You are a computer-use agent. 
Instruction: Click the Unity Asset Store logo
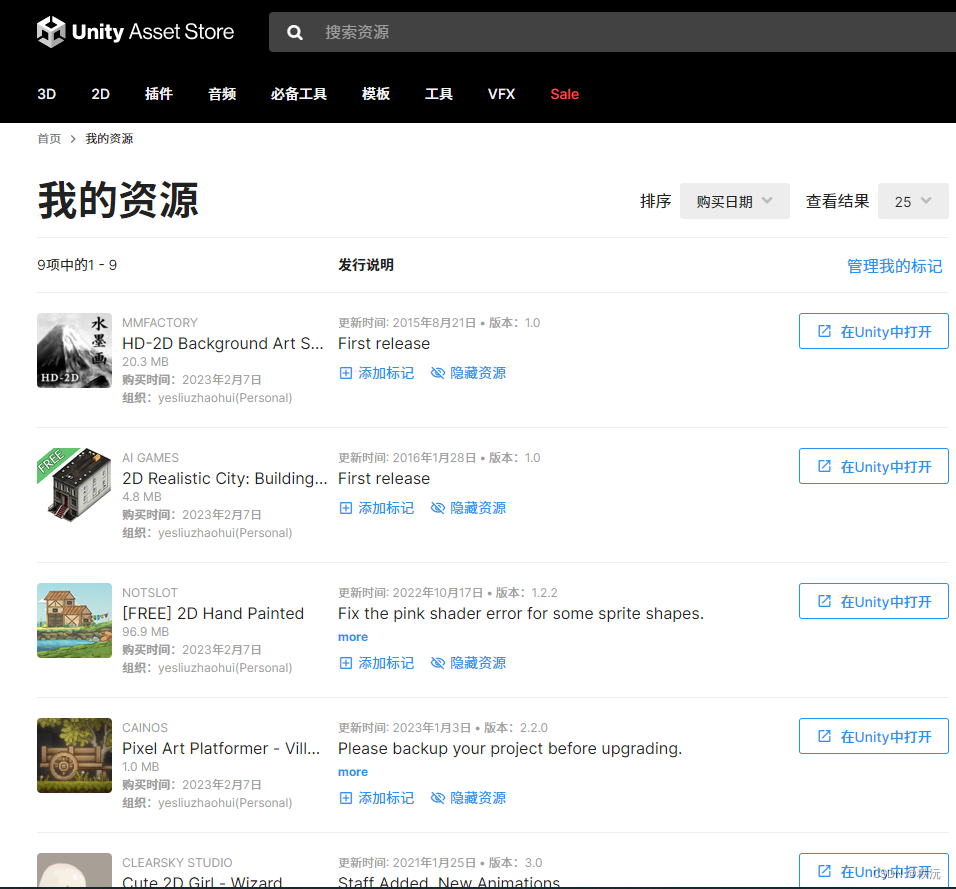tap(135, 32)
